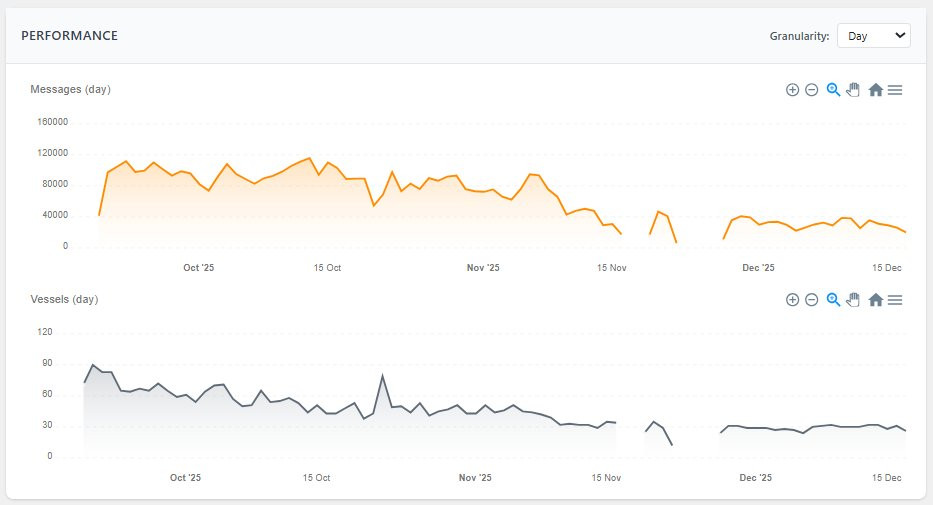Screen dimensions: 933x505
Task: Click zoom out icon on Messages chart
Action: click(x=812, y=90)
